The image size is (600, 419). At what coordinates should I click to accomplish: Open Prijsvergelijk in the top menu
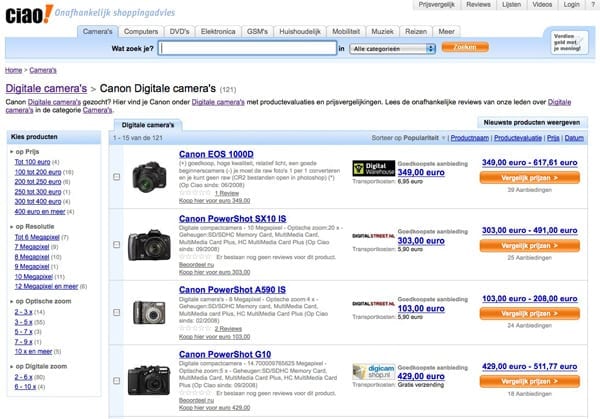point(437,5)
